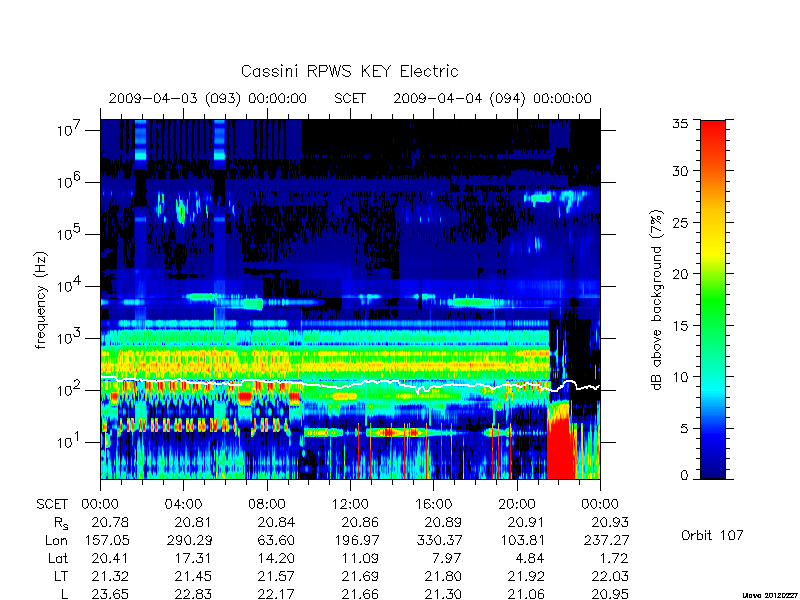Click the Lat value 4.84
Image resolution: width=800 pixels, height=600 pixels.
click(531, 558)
